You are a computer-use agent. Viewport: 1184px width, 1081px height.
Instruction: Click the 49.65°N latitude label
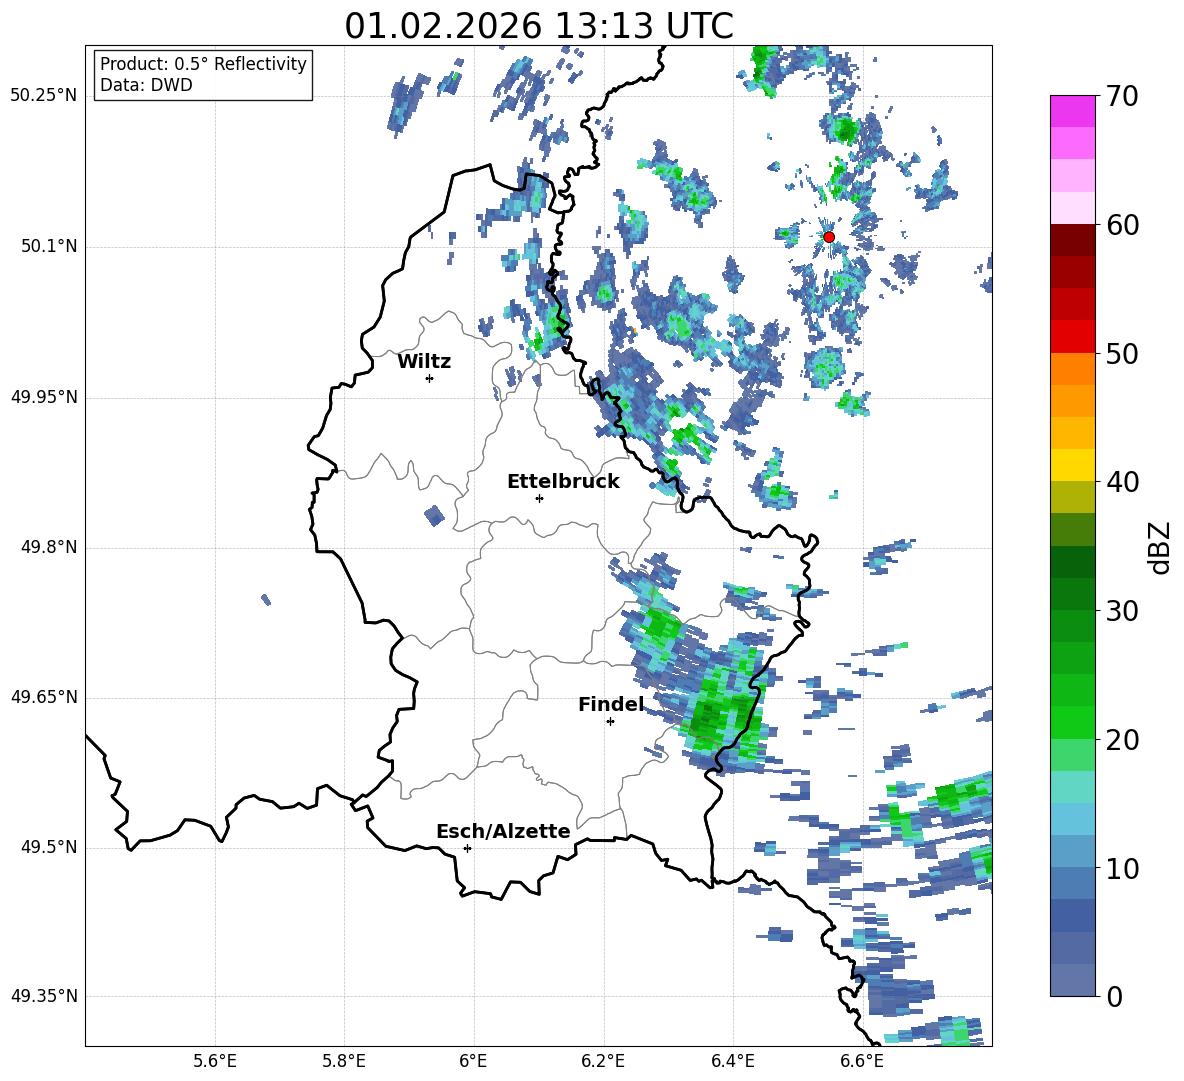click(x=44, y=697)
